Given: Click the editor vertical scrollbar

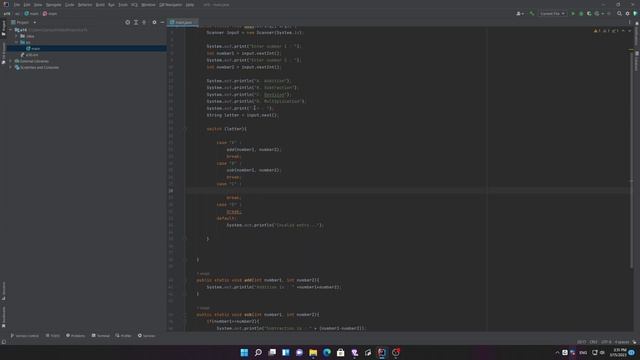Looking at the screenshot, I should [631, 159].
